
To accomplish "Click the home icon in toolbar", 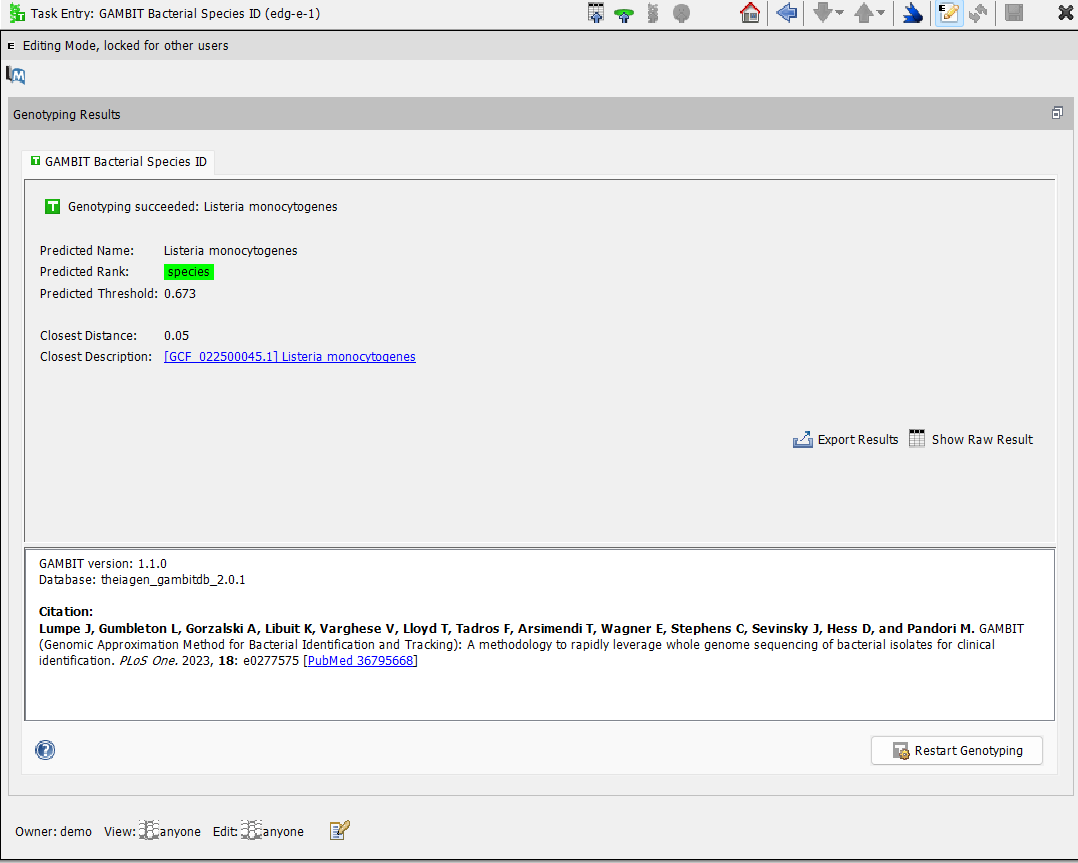I will tap(749, 14).
